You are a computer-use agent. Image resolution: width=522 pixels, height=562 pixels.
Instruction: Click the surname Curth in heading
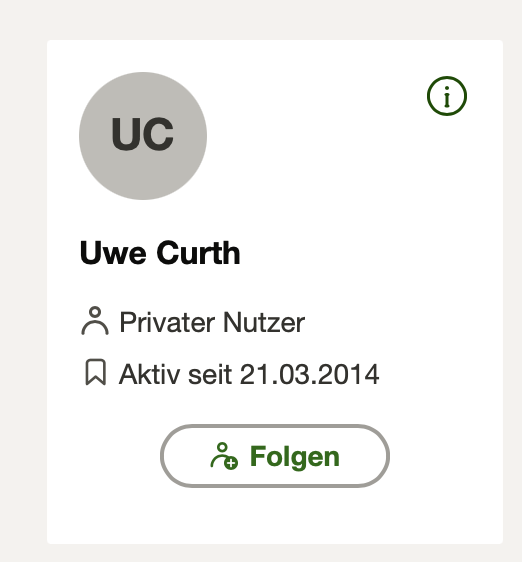click(x=198, y=253)
